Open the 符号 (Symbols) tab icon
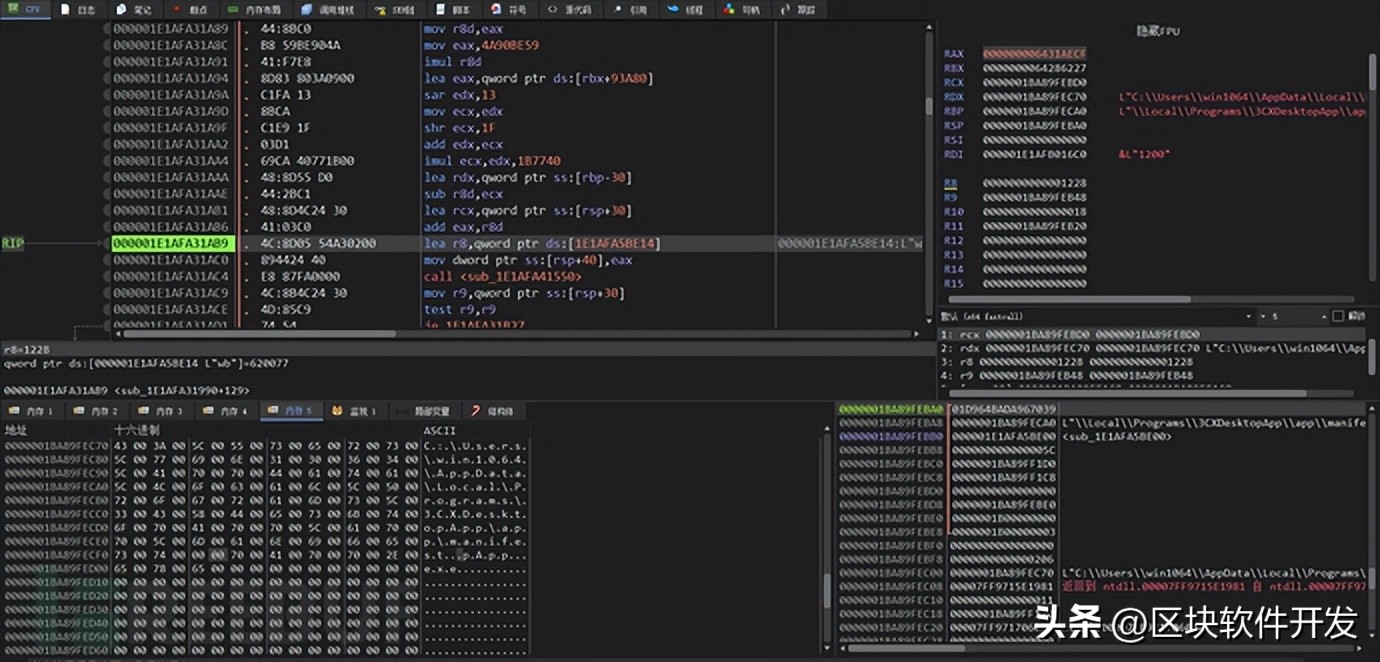Viewport: 1380px width, 662px height. click(495, 9)
